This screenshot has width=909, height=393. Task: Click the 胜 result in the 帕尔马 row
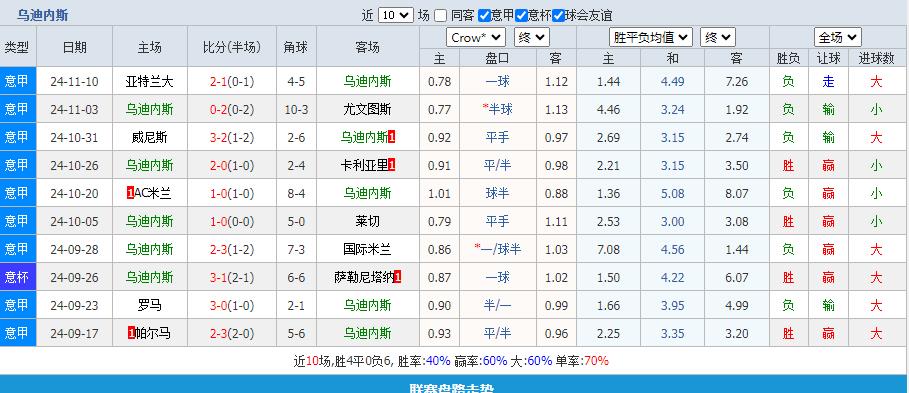click(788, 333)
